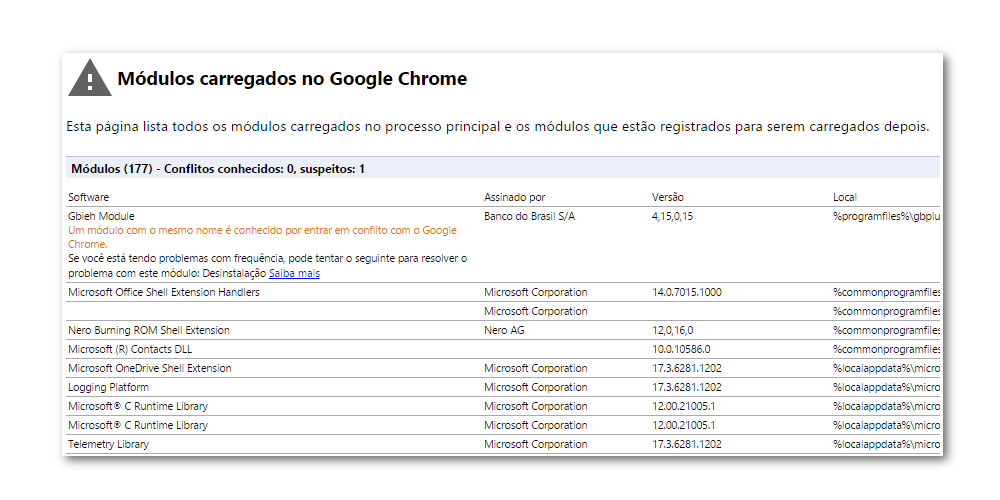Select Nero Burning ROM Shell Extension row
Viewport: 1000px width, 500px height.
148,330
